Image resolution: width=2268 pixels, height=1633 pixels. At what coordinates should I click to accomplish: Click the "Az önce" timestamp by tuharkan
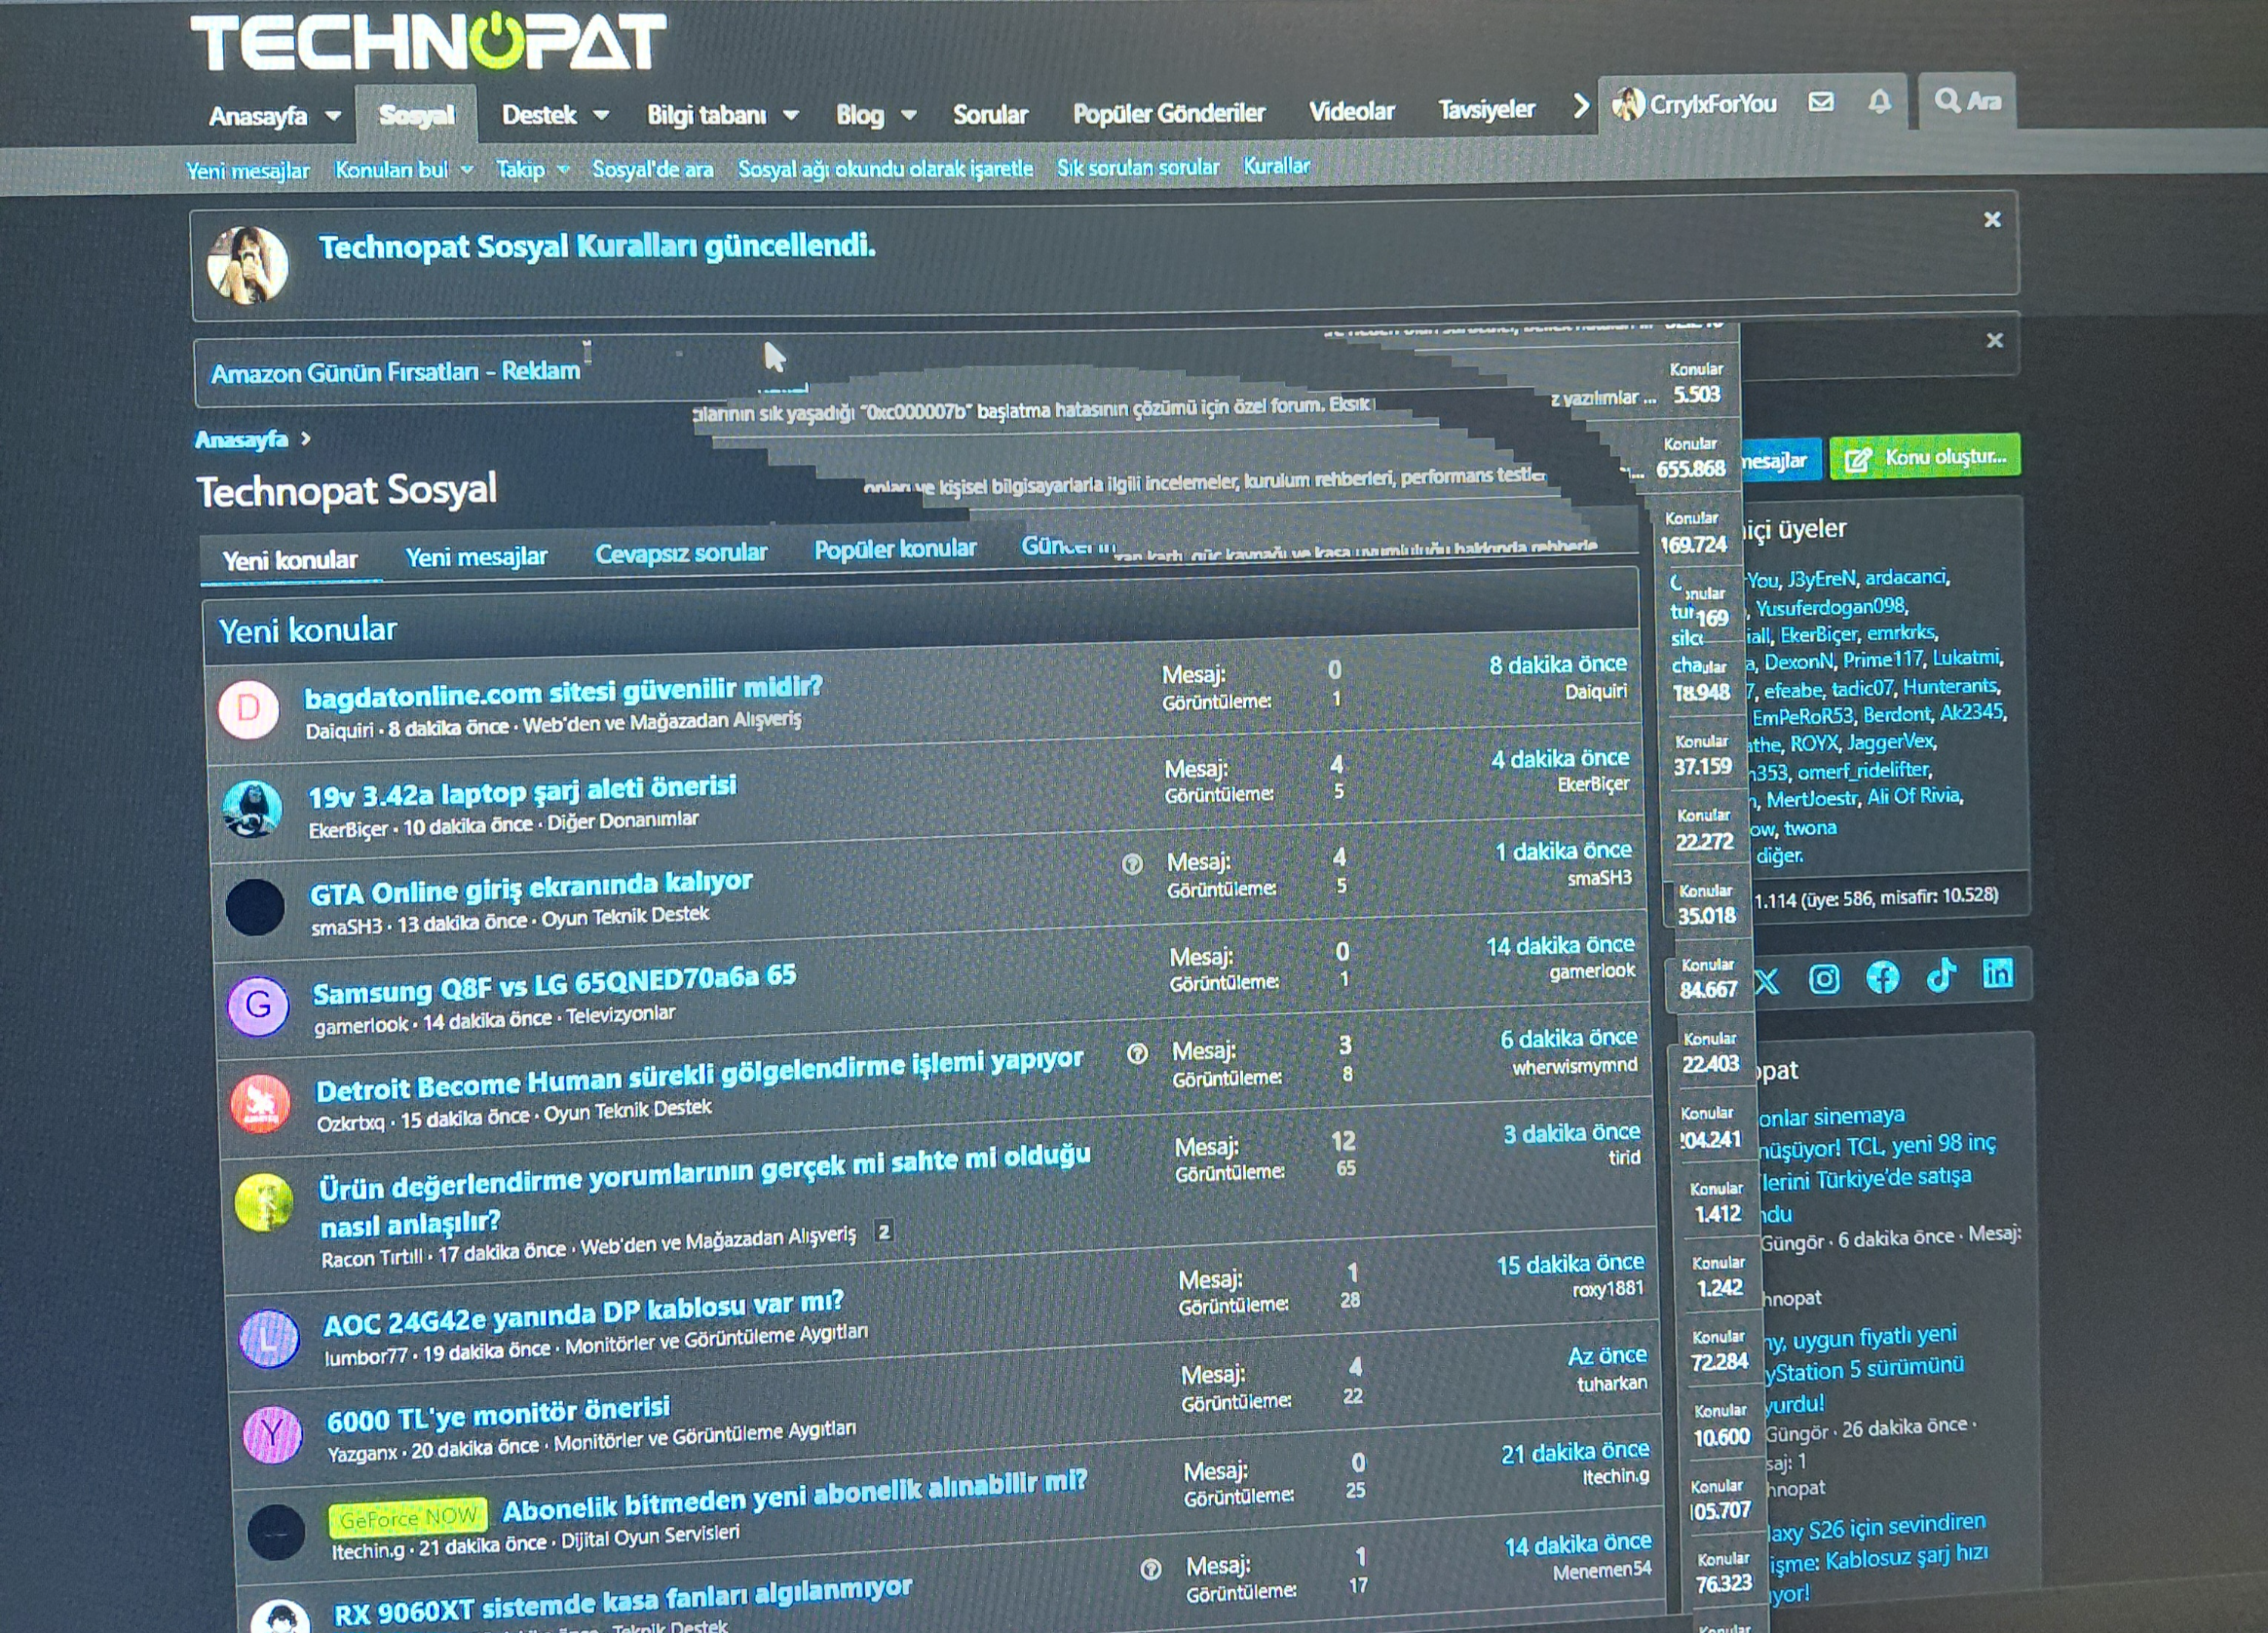[x=1607, y=1356]
